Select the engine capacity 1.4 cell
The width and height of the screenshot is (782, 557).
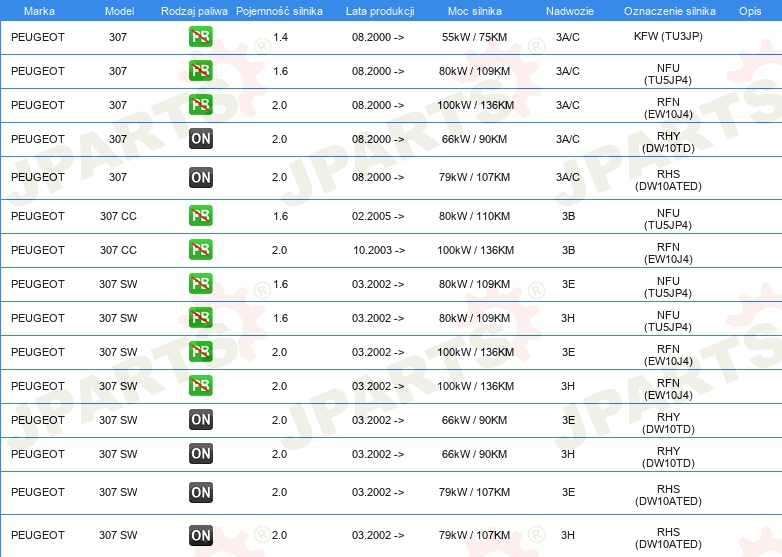pyautogui.click(x=280, y=37)
